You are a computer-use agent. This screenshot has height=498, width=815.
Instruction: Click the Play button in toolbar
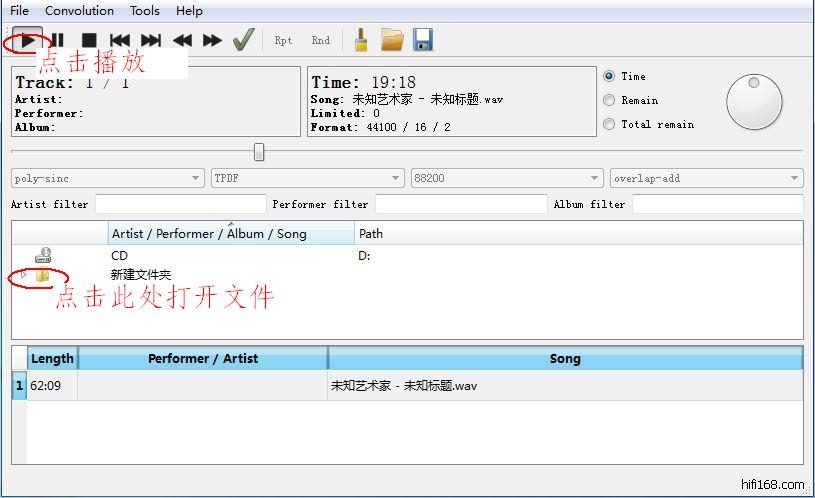(x=27, y=40)
